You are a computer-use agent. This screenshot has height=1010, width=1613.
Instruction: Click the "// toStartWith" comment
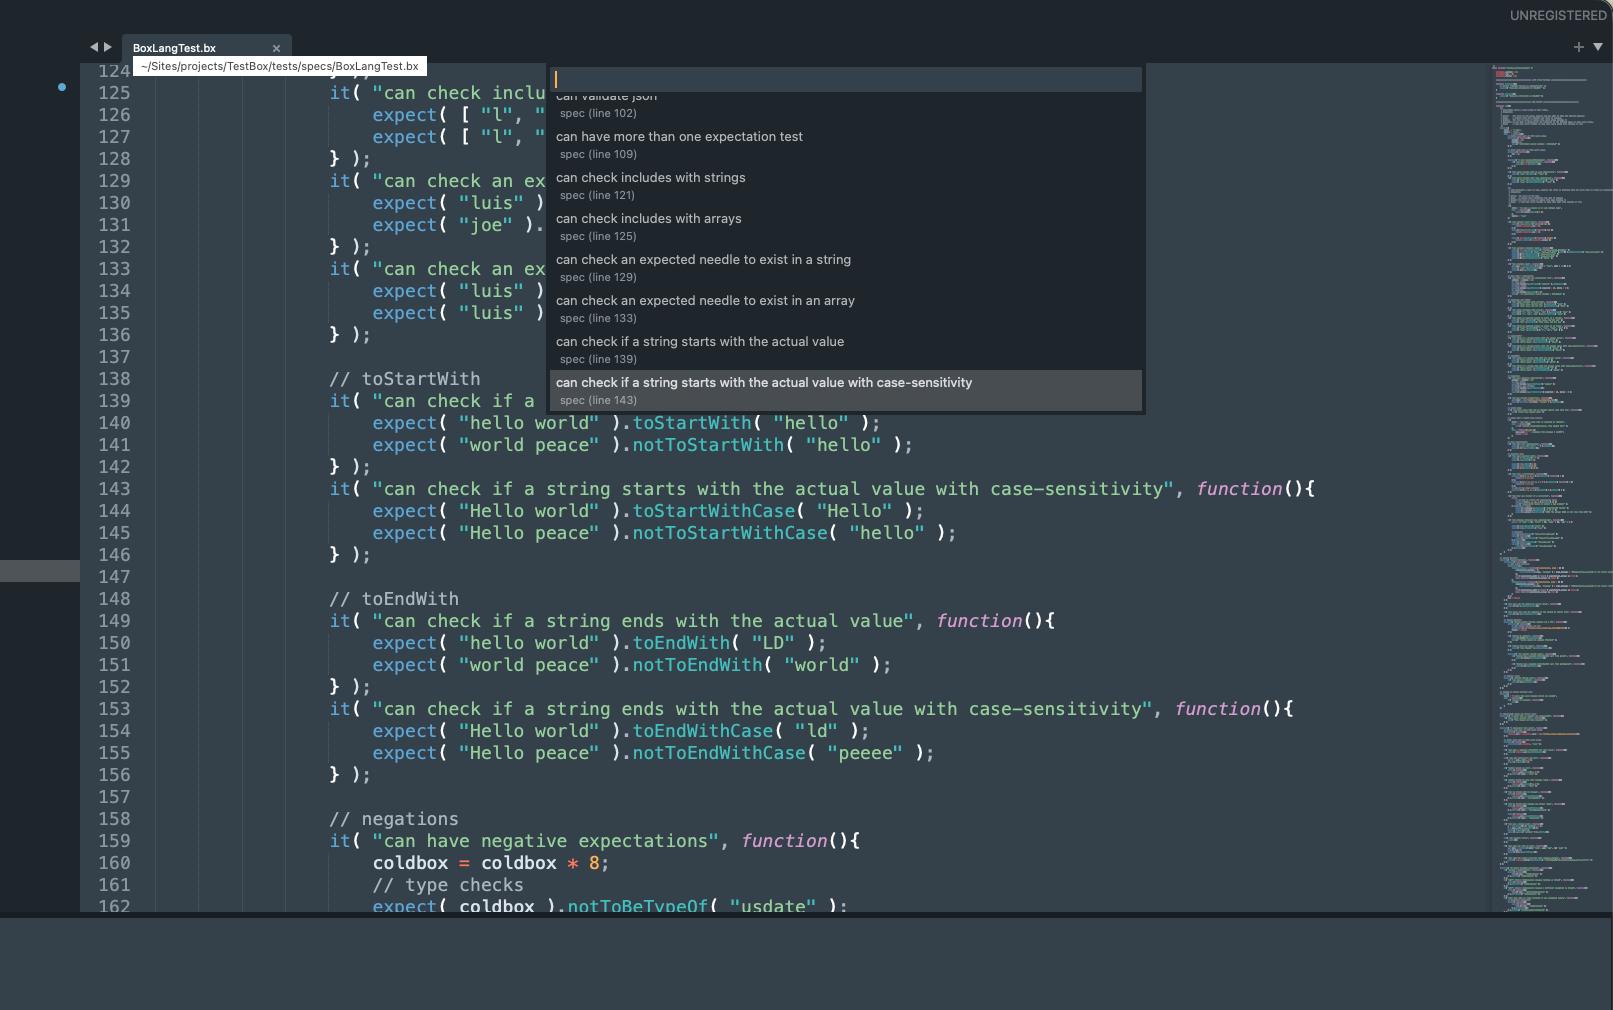[405, 379]
